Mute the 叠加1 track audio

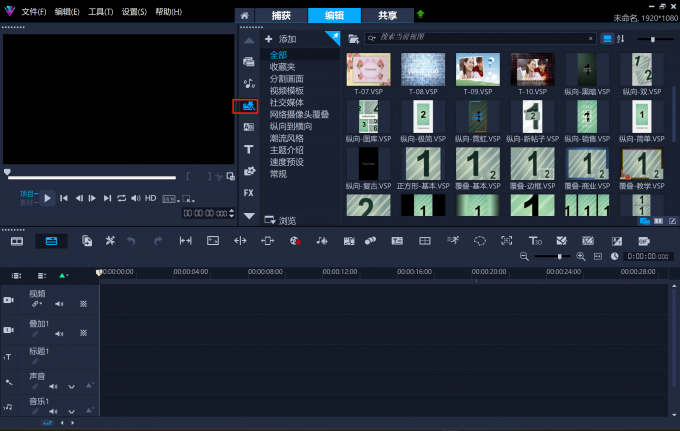point(59,333)
